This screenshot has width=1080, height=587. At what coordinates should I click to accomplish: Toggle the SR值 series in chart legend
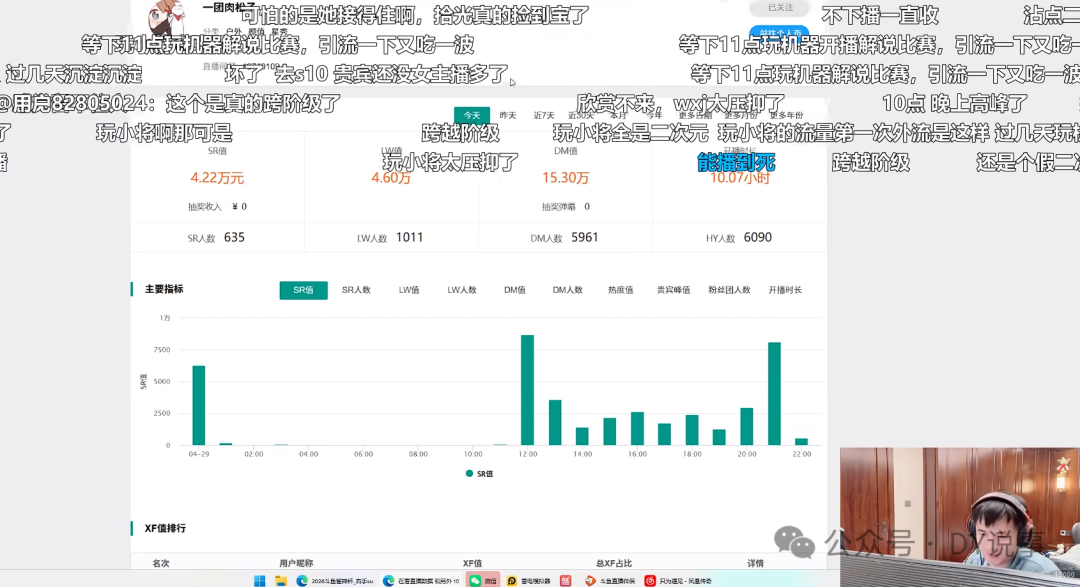pos(479,474)
